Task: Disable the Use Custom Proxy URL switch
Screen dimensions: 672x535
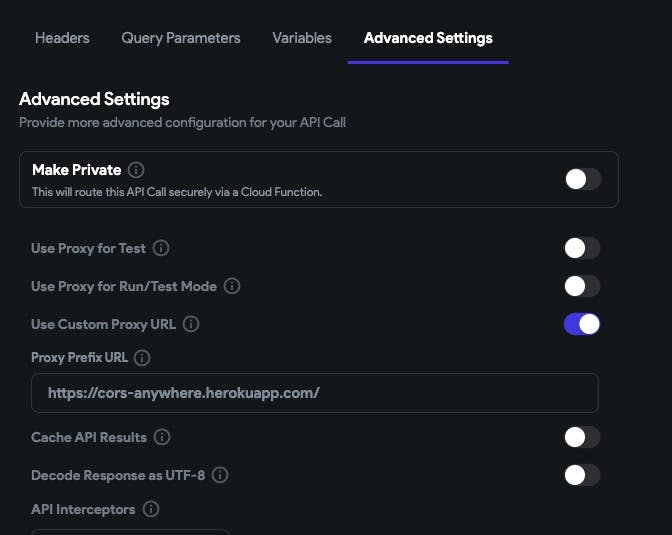Action: (x=582, y=324)
